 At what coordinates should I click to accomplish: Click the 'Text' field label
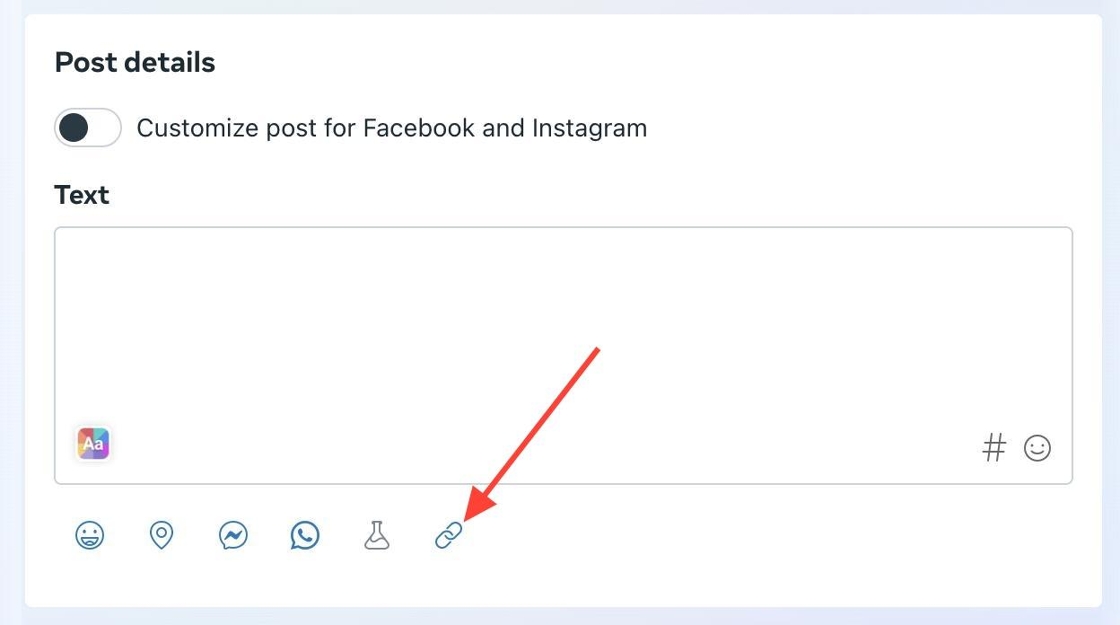click(82, 195)
